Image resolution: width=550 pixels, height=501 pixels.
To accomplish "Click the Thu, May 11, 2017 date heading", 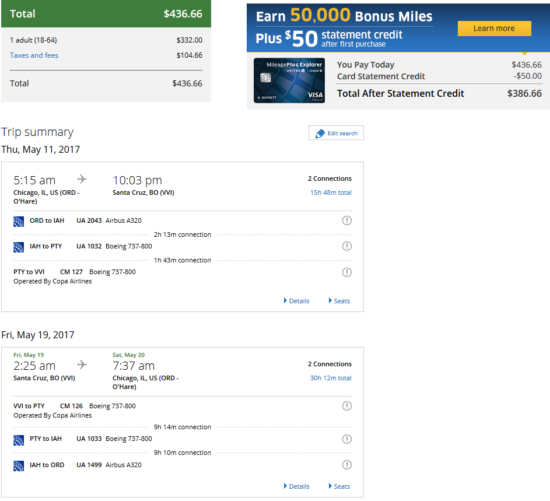I will [41, 149].
